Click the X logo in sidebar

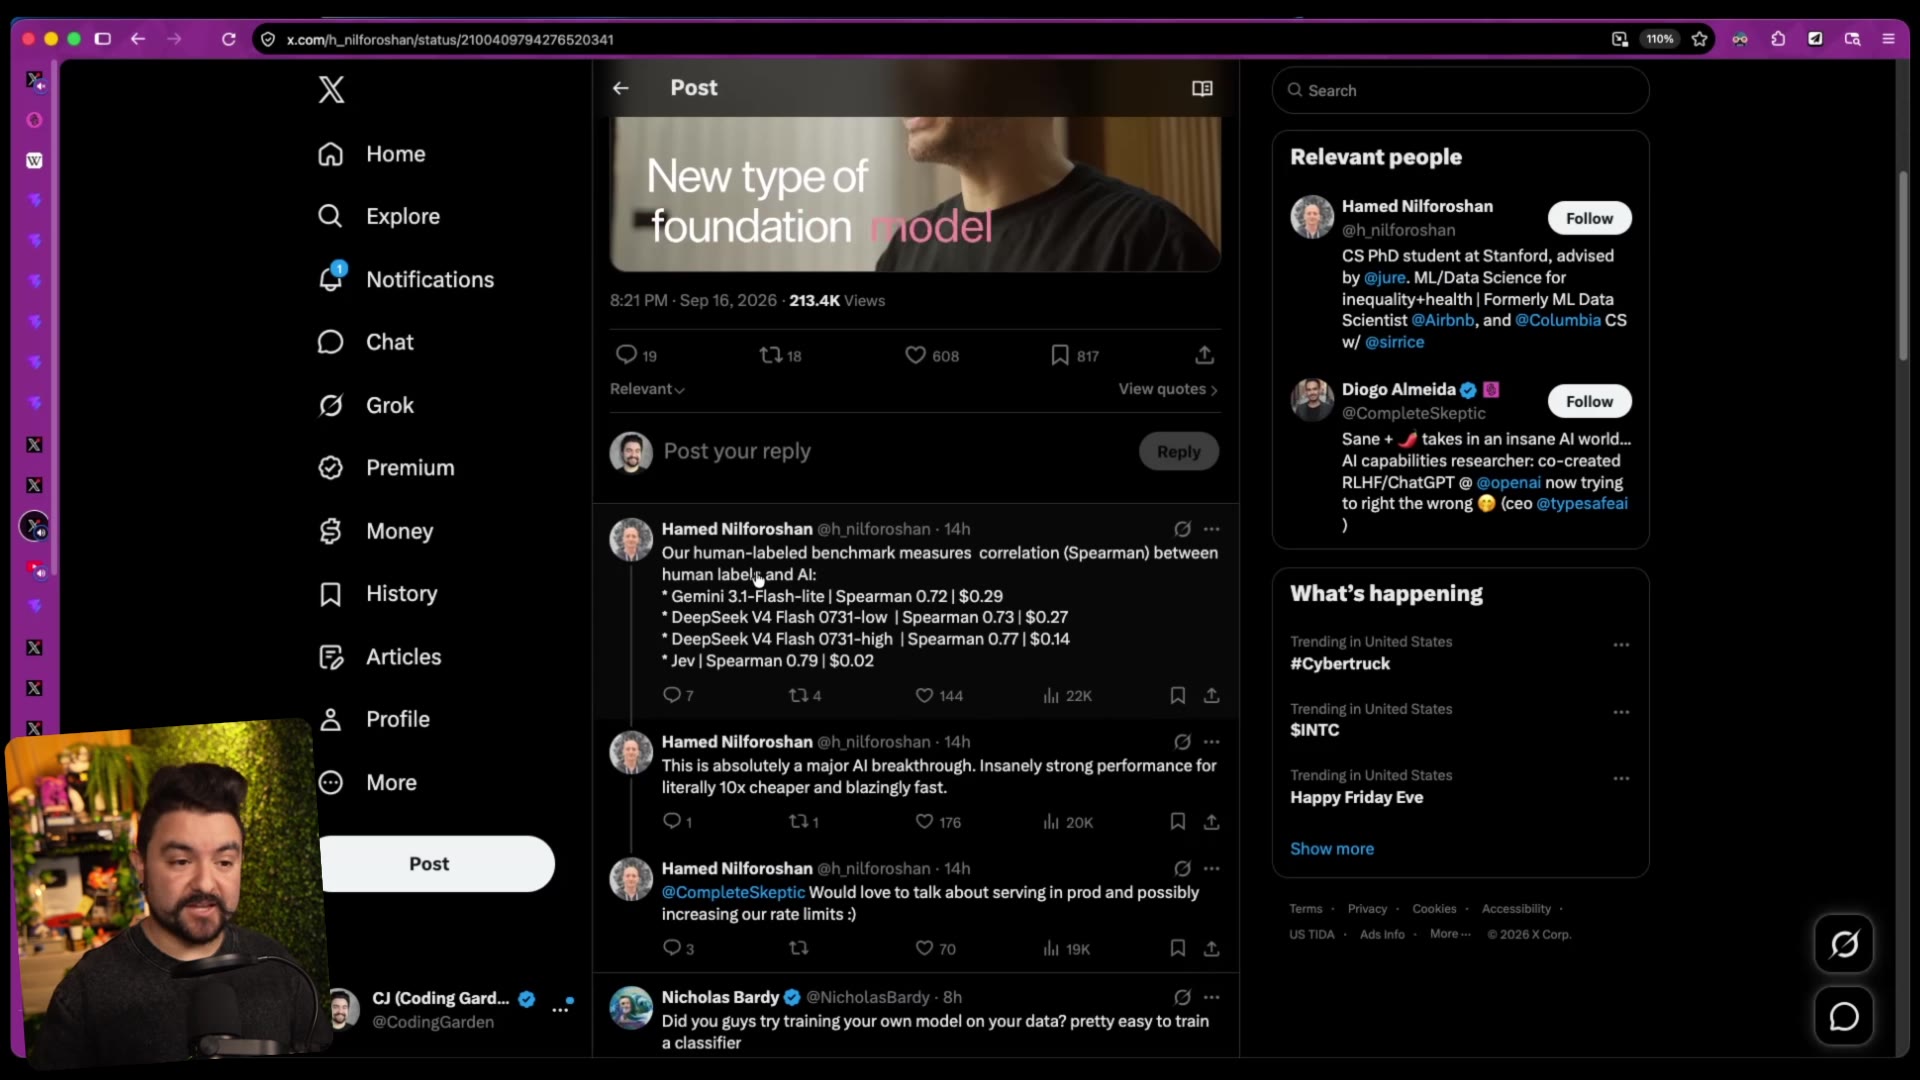coord(331,89)
